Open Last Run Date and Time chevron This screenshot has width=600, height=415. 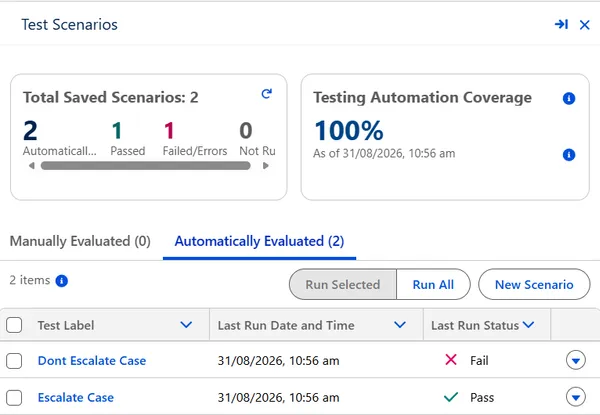click(x=400, y=325)
